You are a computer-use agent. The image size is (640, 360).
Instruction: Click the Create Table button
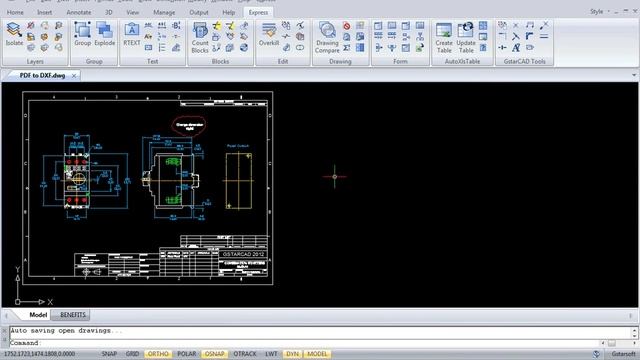(x=444, y=38)
